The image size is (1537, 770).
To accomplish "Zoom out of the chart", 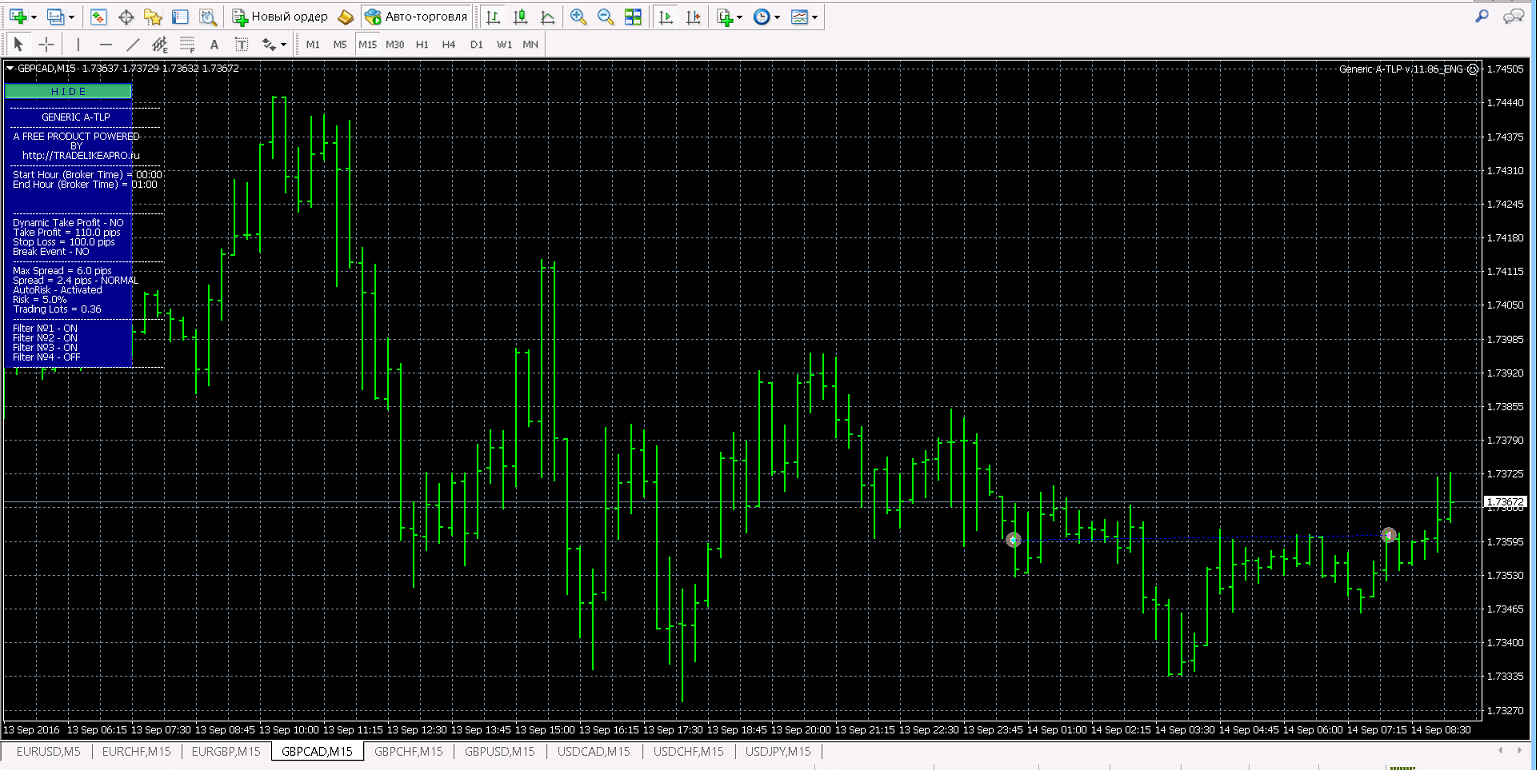I will 606,17.
